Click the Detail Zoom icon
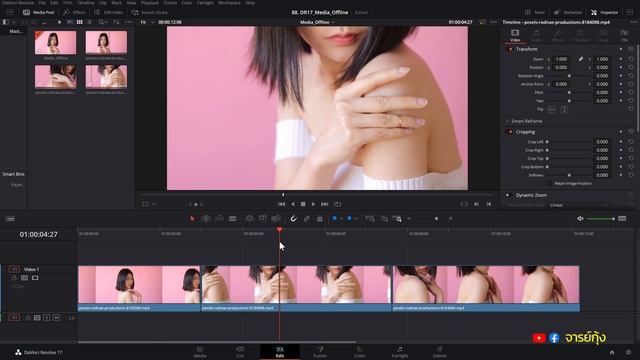 [x=384, y=219]
